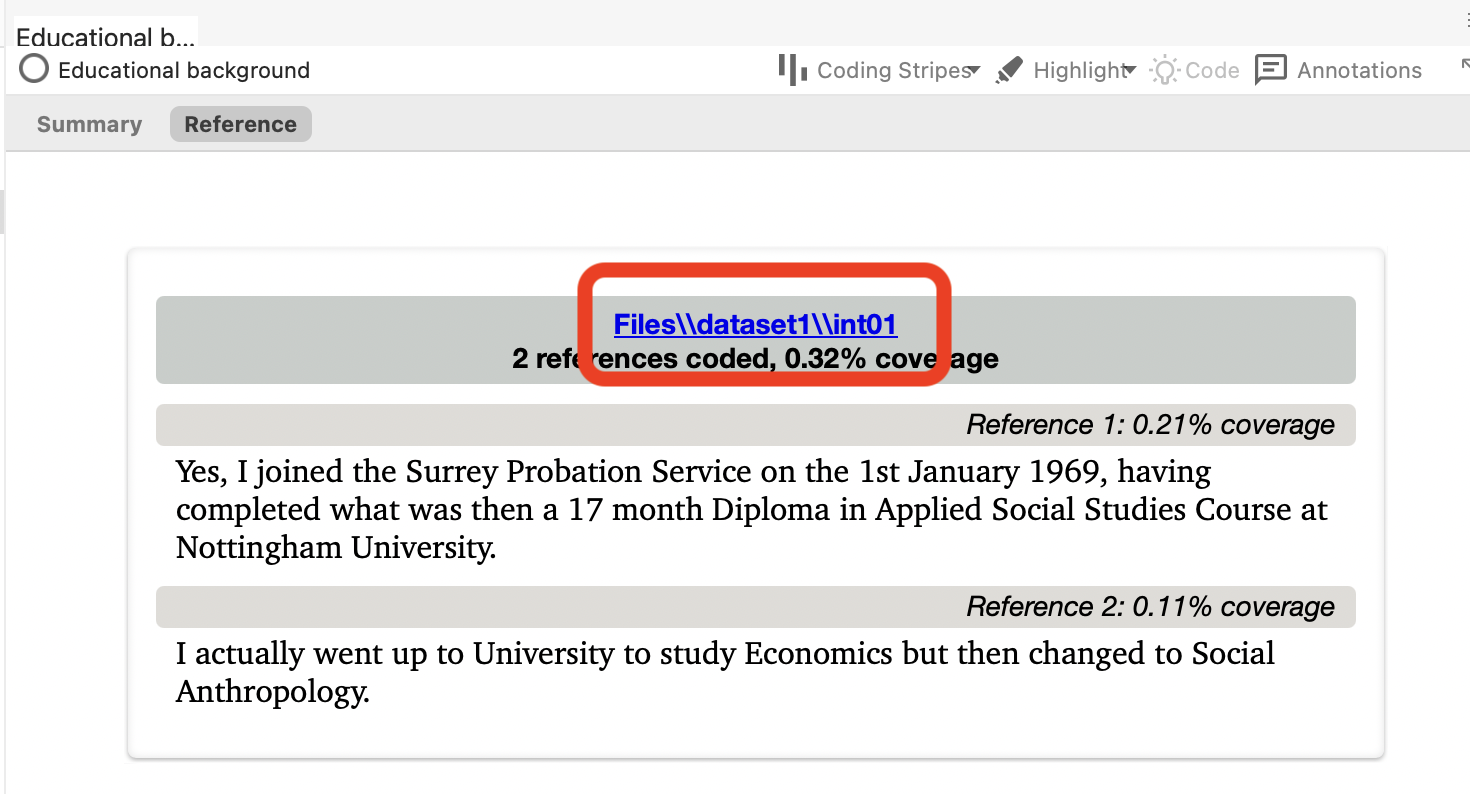Screen dimensions: 1470x794
Task: Click the Code lightbulb icon
Action: [x=1164, y=70]
